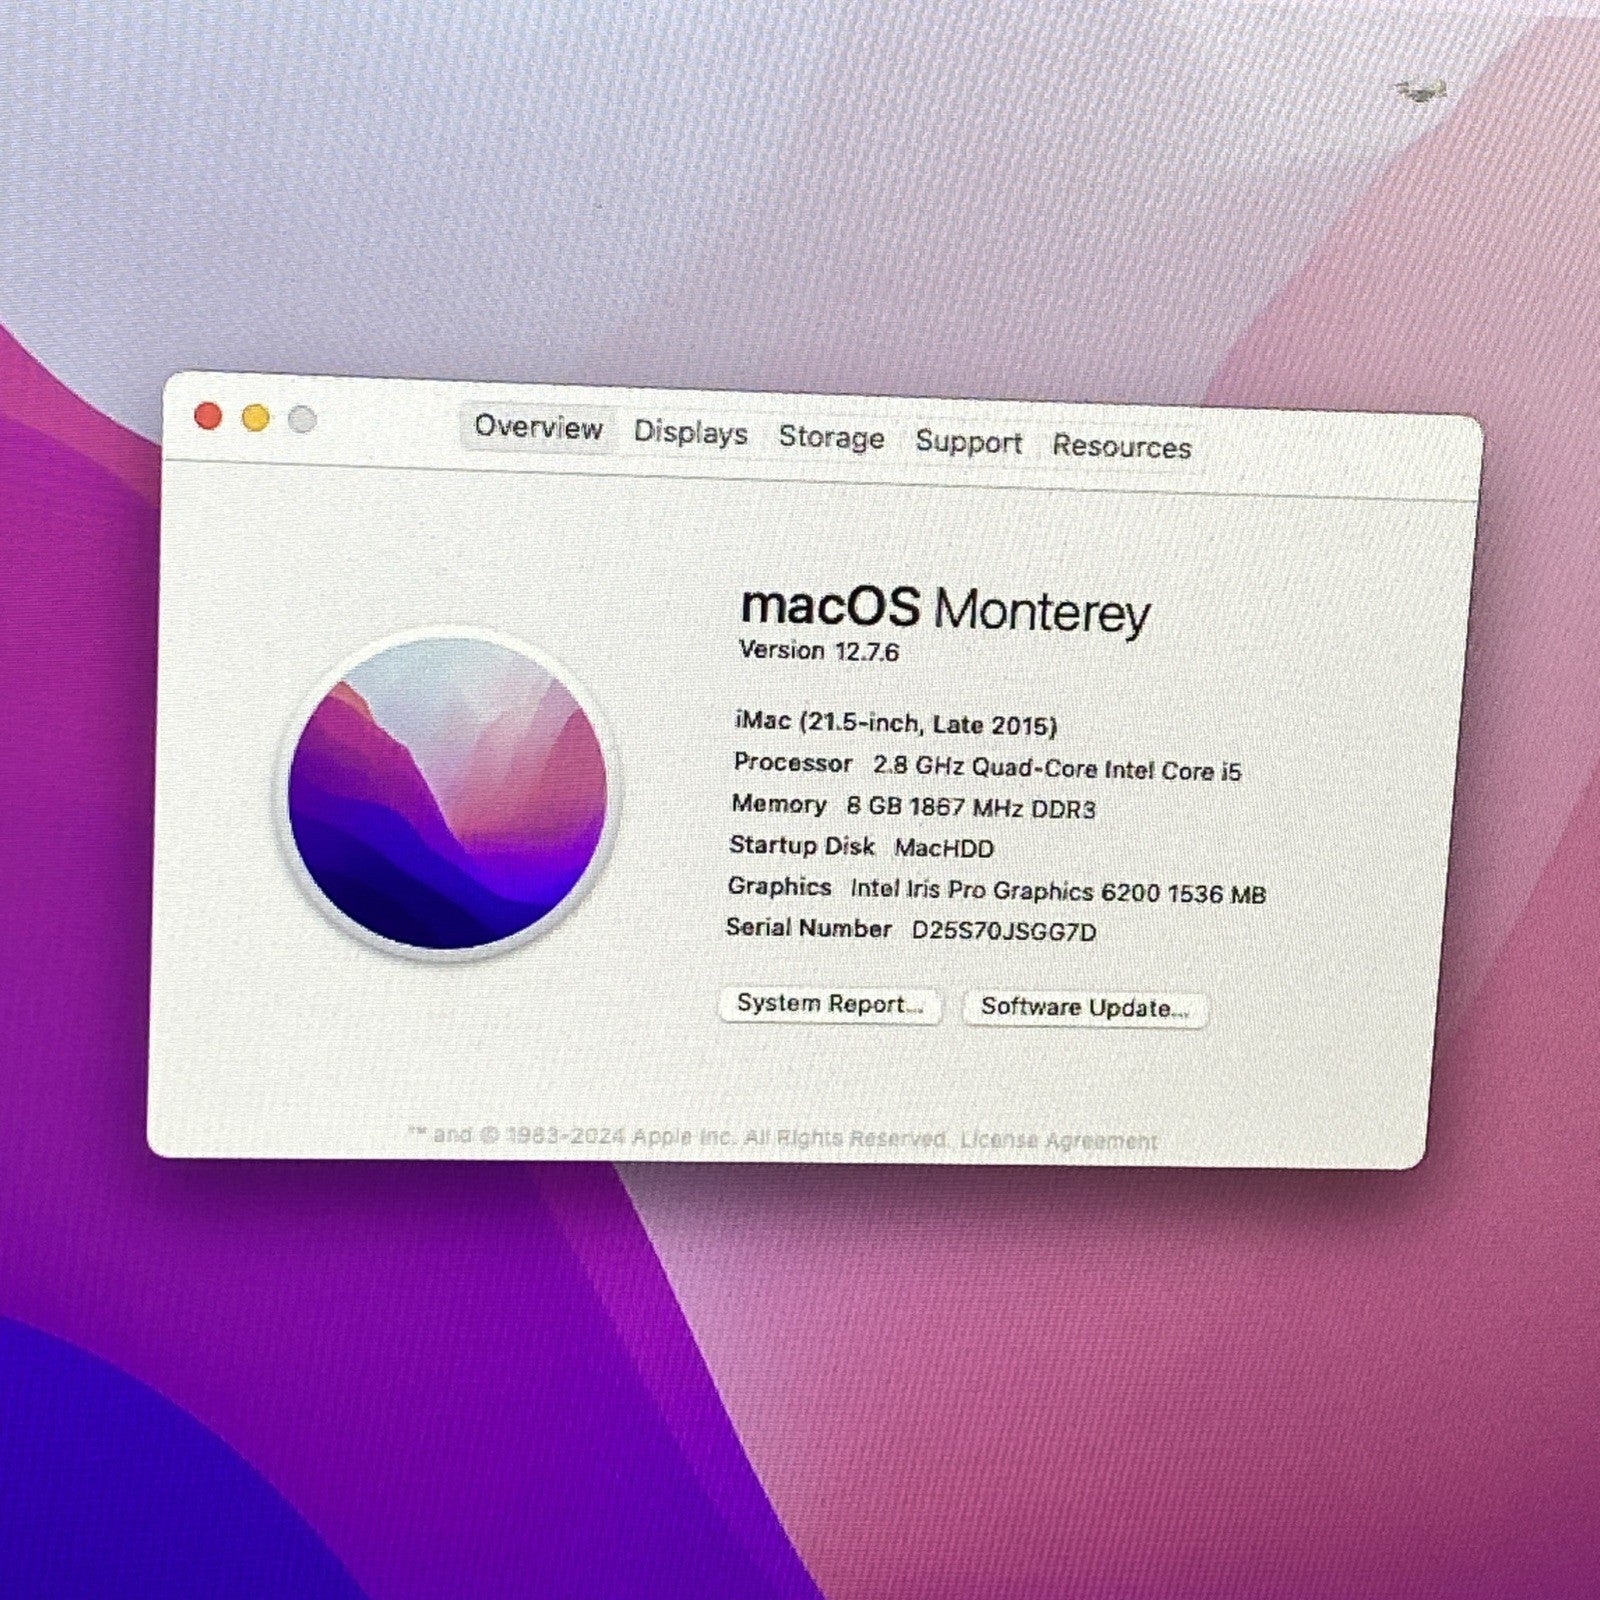Click the 8 GB 1867 MHz DDR3 memory value
Screen dimensions: 1600x1600
(970, 808)
